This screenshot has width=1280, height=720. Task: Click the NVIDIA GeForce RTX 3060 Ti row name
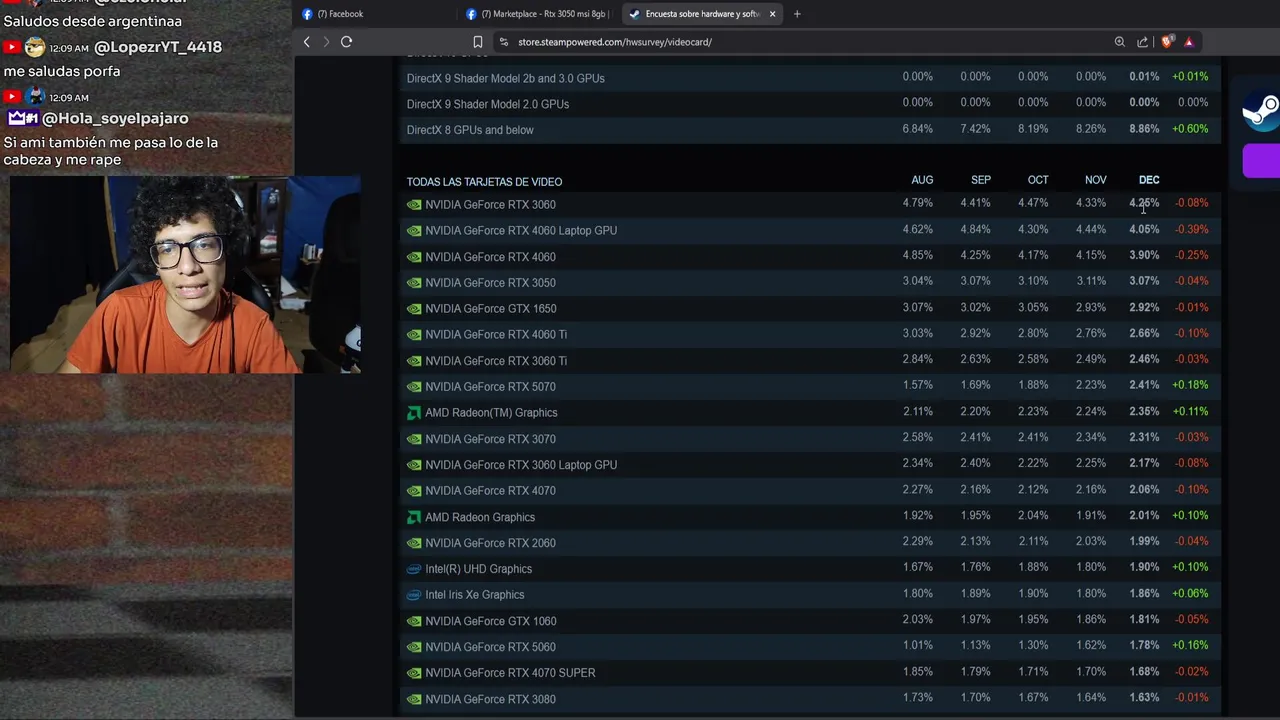pyautogui.click(x=496, y=361)
